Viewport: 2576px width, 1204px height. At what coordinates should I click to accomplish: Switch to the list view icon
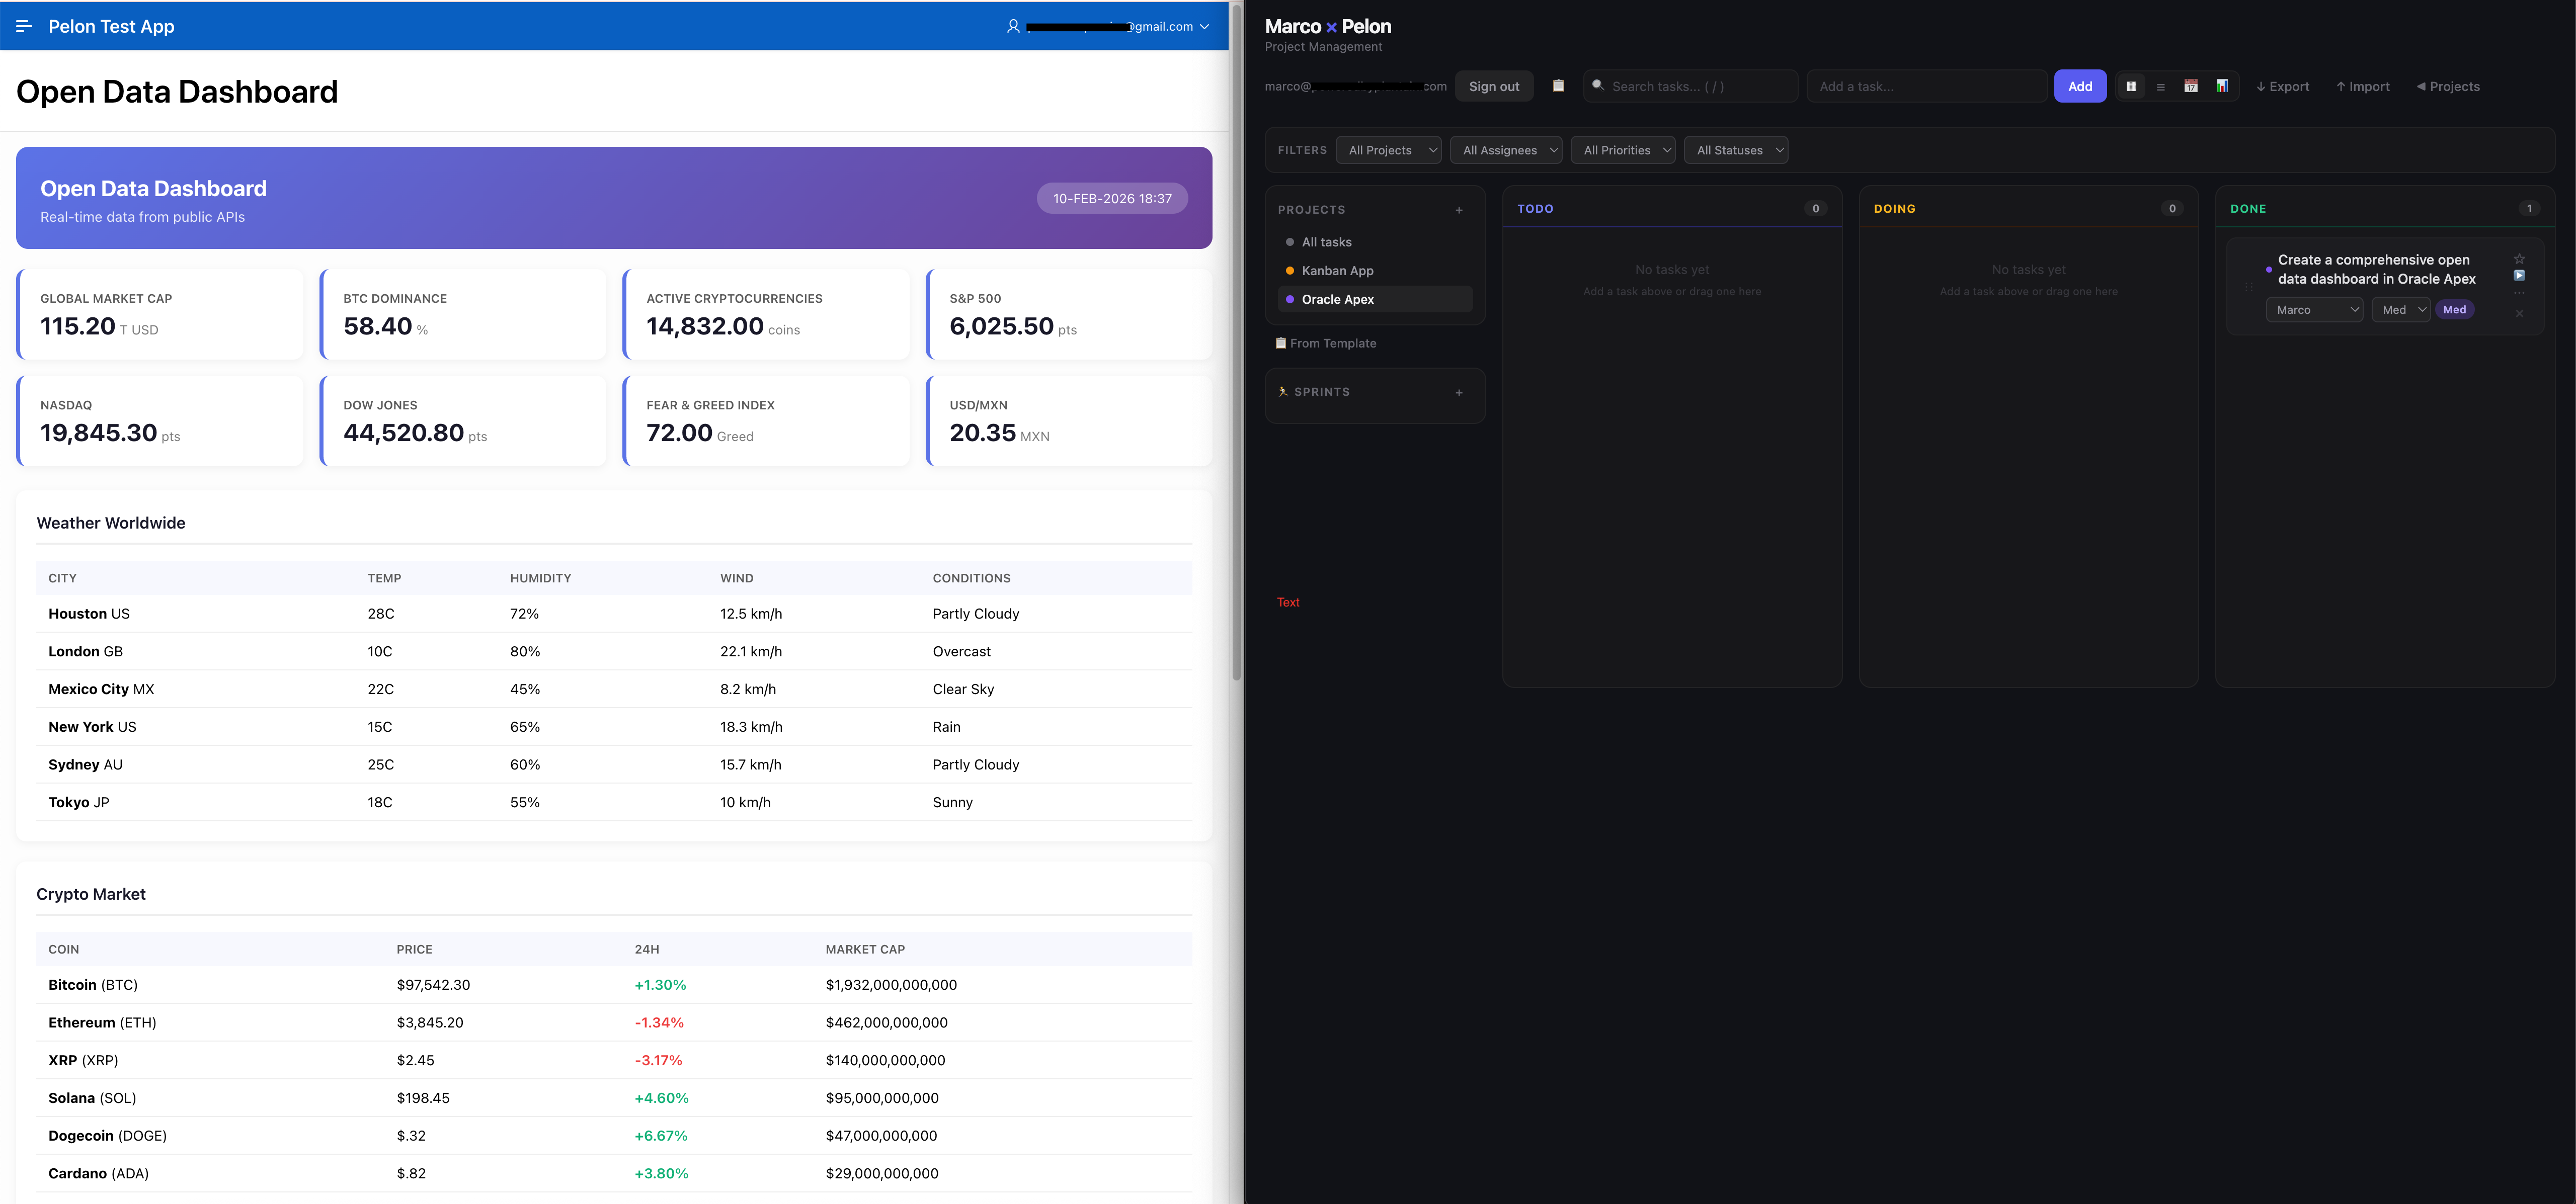tap(2160, 87)
